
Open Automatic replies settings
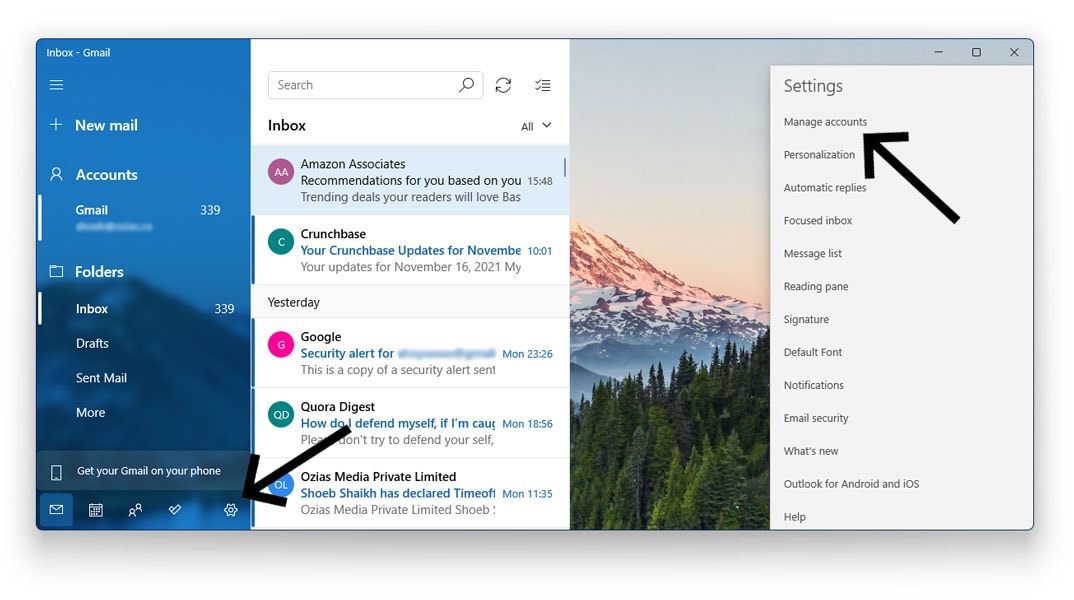tap(825, 188)
